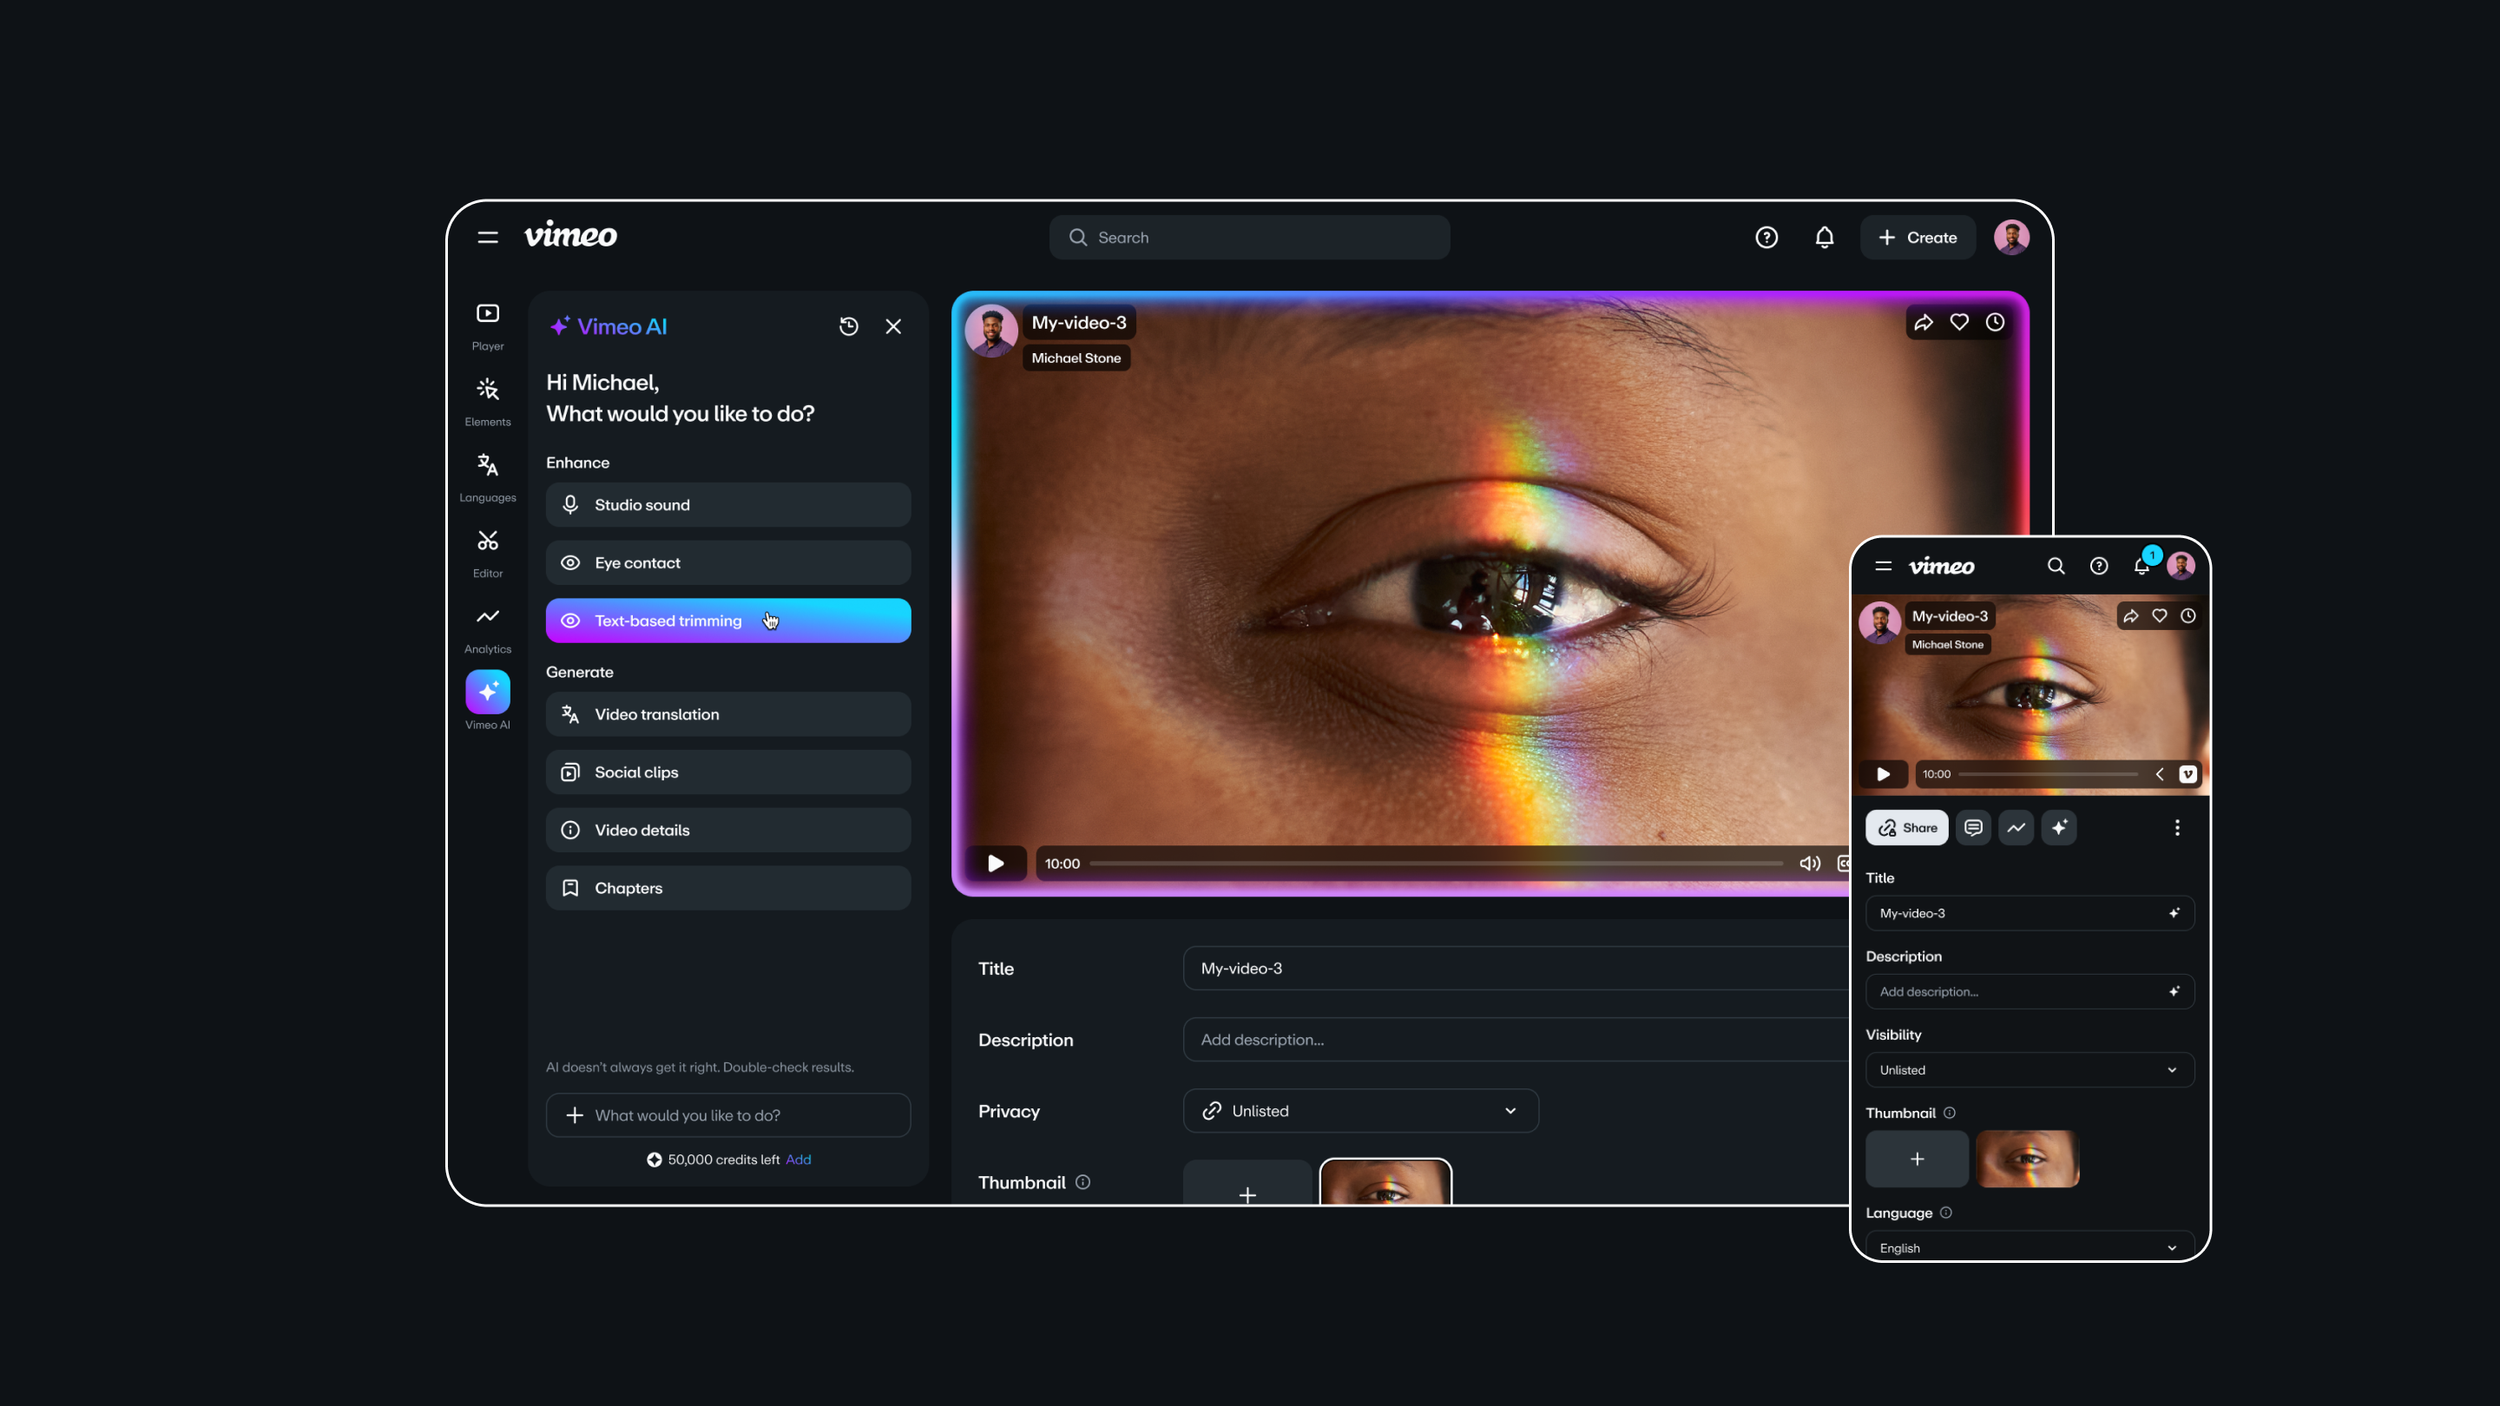This screenshot has width=2500, height=1406.
Task: Click Add next to 50,000 credits left
Action: pyautogui.click(x=798, y=1159)
